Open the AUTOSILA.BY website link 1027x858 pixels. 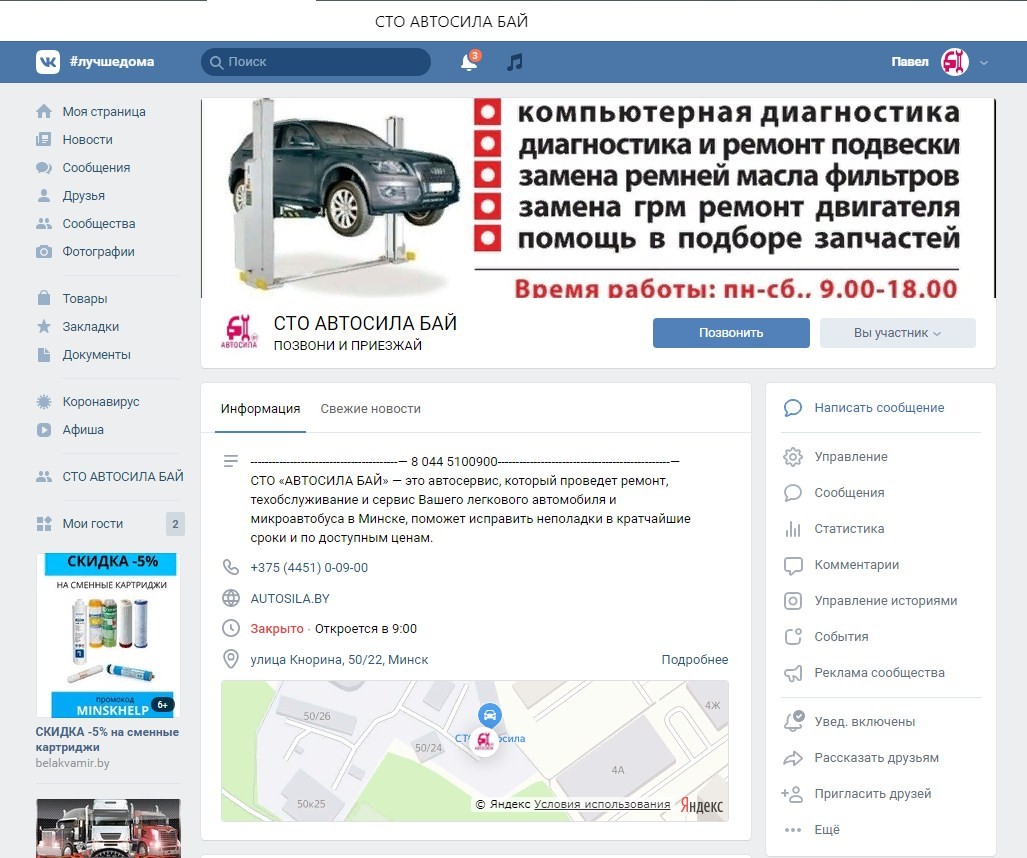(x=290, y=599)
